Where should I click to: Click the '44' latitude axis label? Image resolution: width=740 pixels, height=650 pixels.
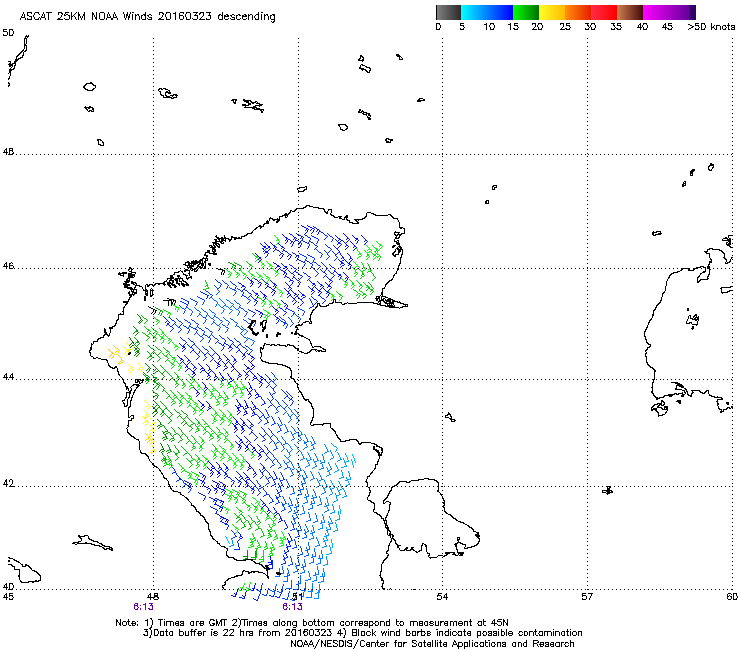coord(8,377)
